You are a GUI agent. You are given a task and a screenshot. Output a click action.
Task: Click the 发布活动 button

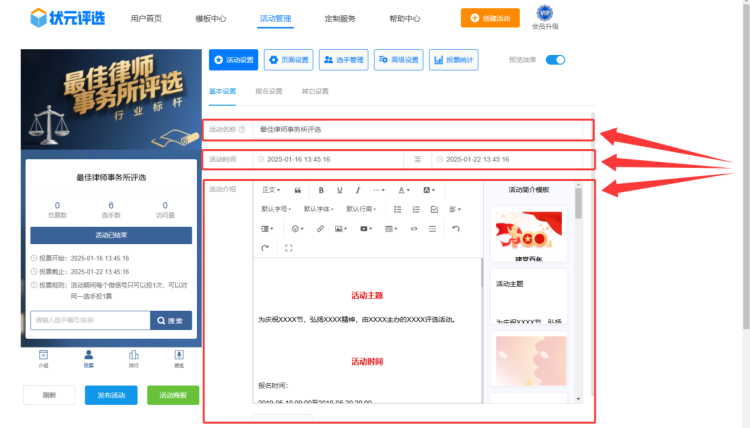111,395
